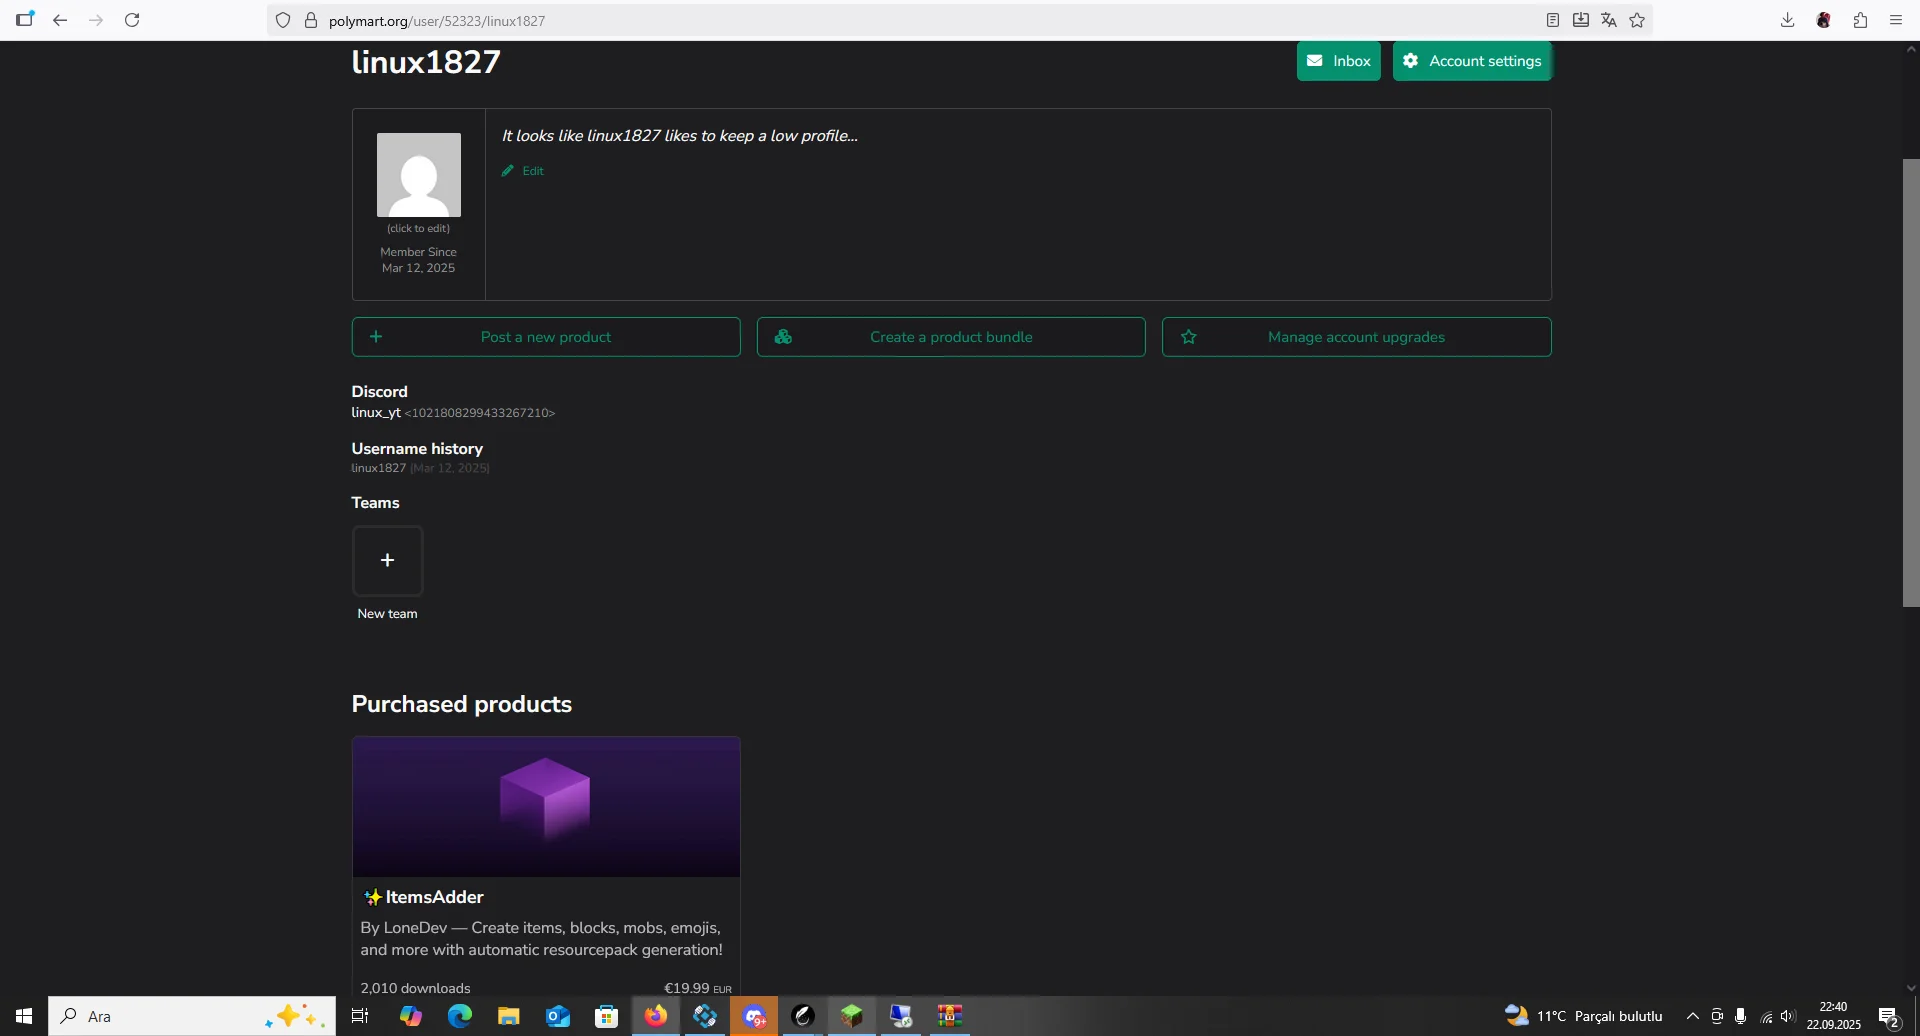The image size is (1920, 1036).
Task: Click the tray microphone icon
Action: [1741, 1016]
